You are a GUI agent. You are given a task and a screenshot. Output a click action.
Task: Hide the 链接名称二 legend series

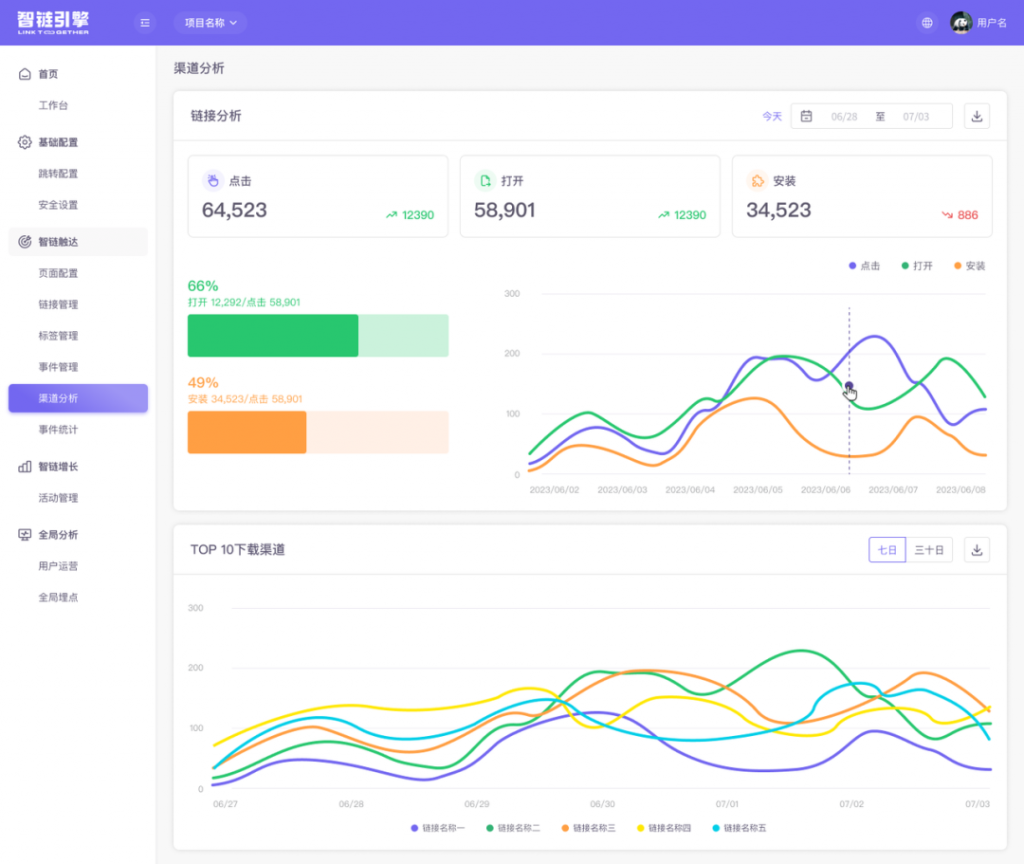pos(513,828)
